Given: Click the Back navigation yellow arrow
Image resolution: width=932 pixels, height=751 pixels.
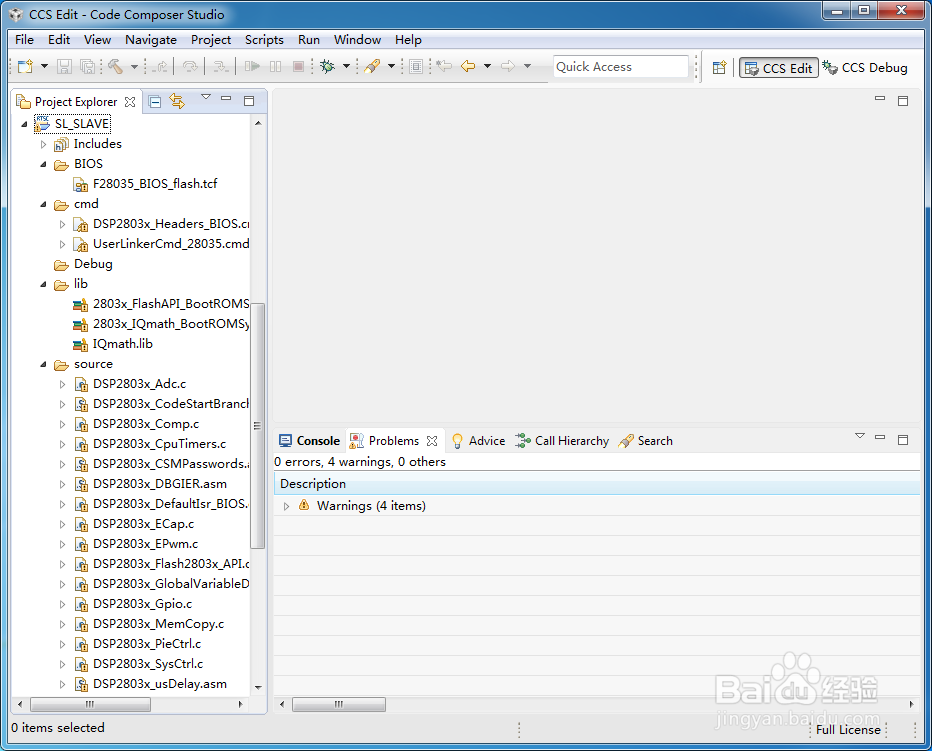Looking at the screenshot, I should 468,66.
